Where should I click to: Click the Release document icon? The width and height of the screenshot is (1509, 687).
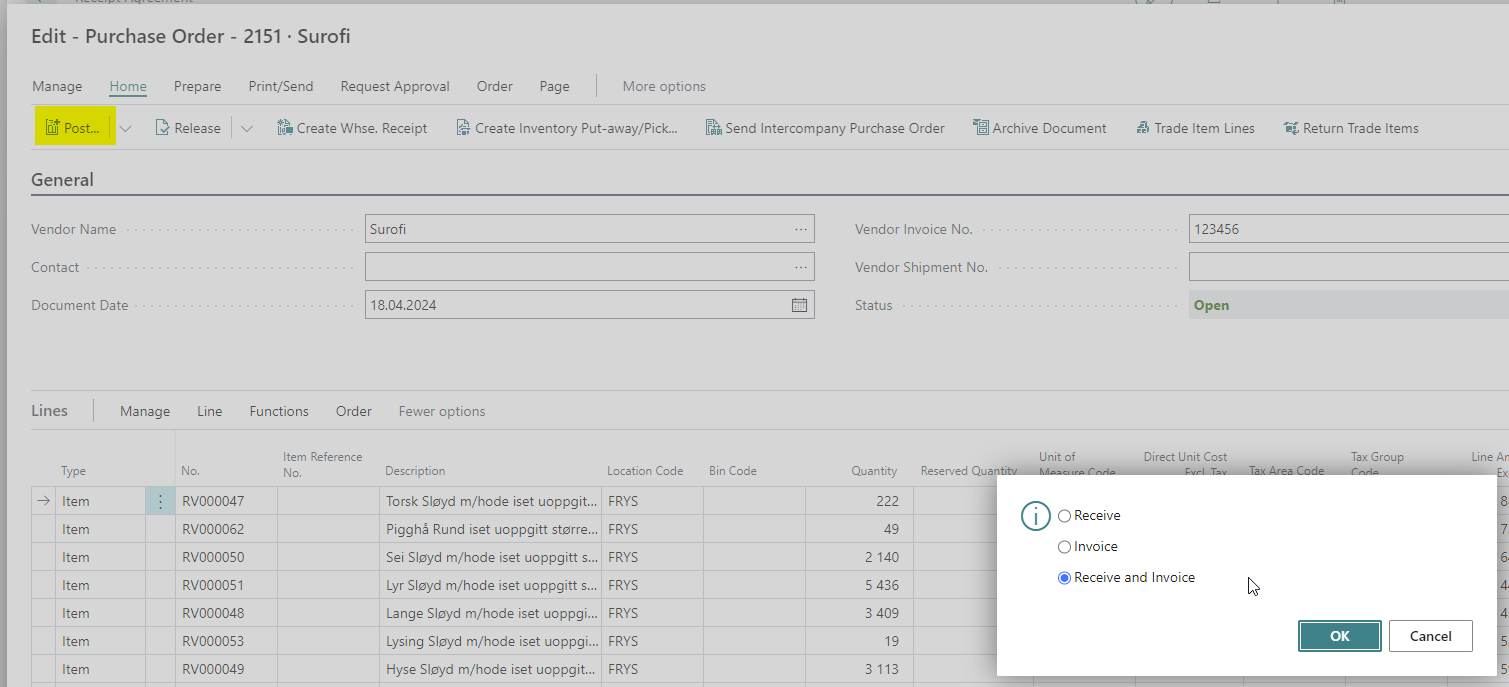point(163,128)
